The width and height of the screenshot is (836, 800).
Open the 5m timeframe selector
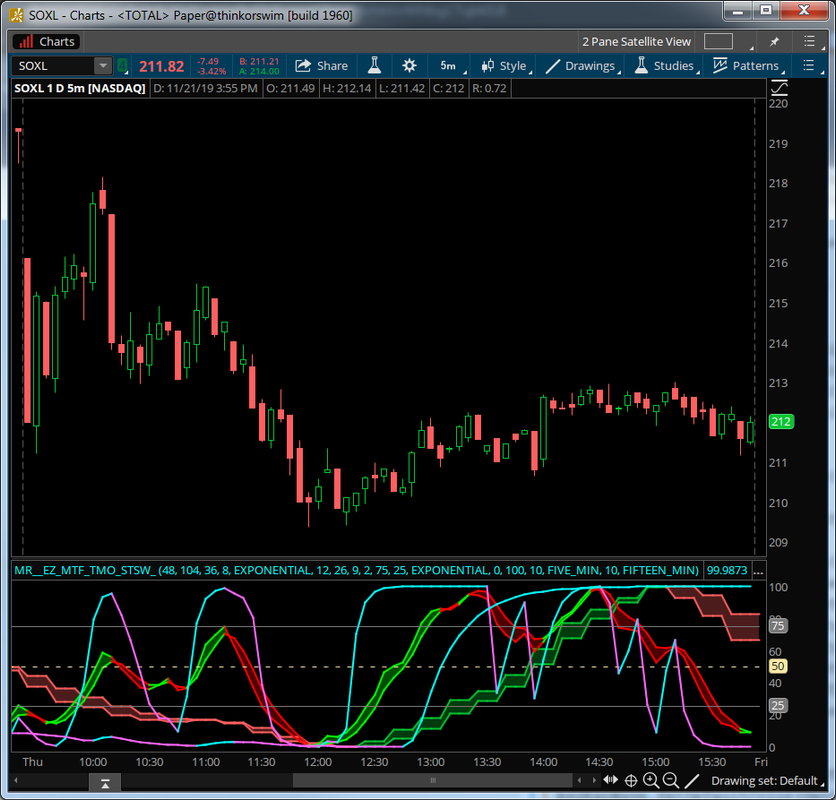[x=450, y=66]
